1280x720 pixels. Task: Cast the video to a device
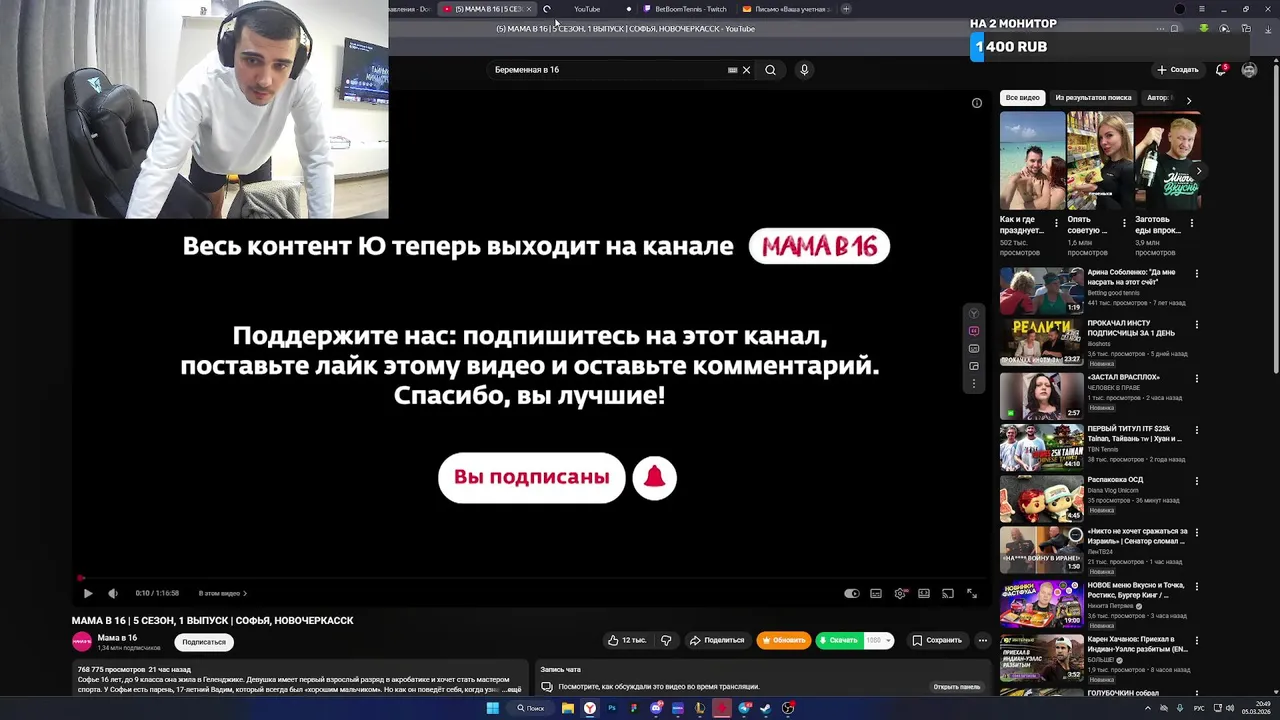tap(948, 593)
